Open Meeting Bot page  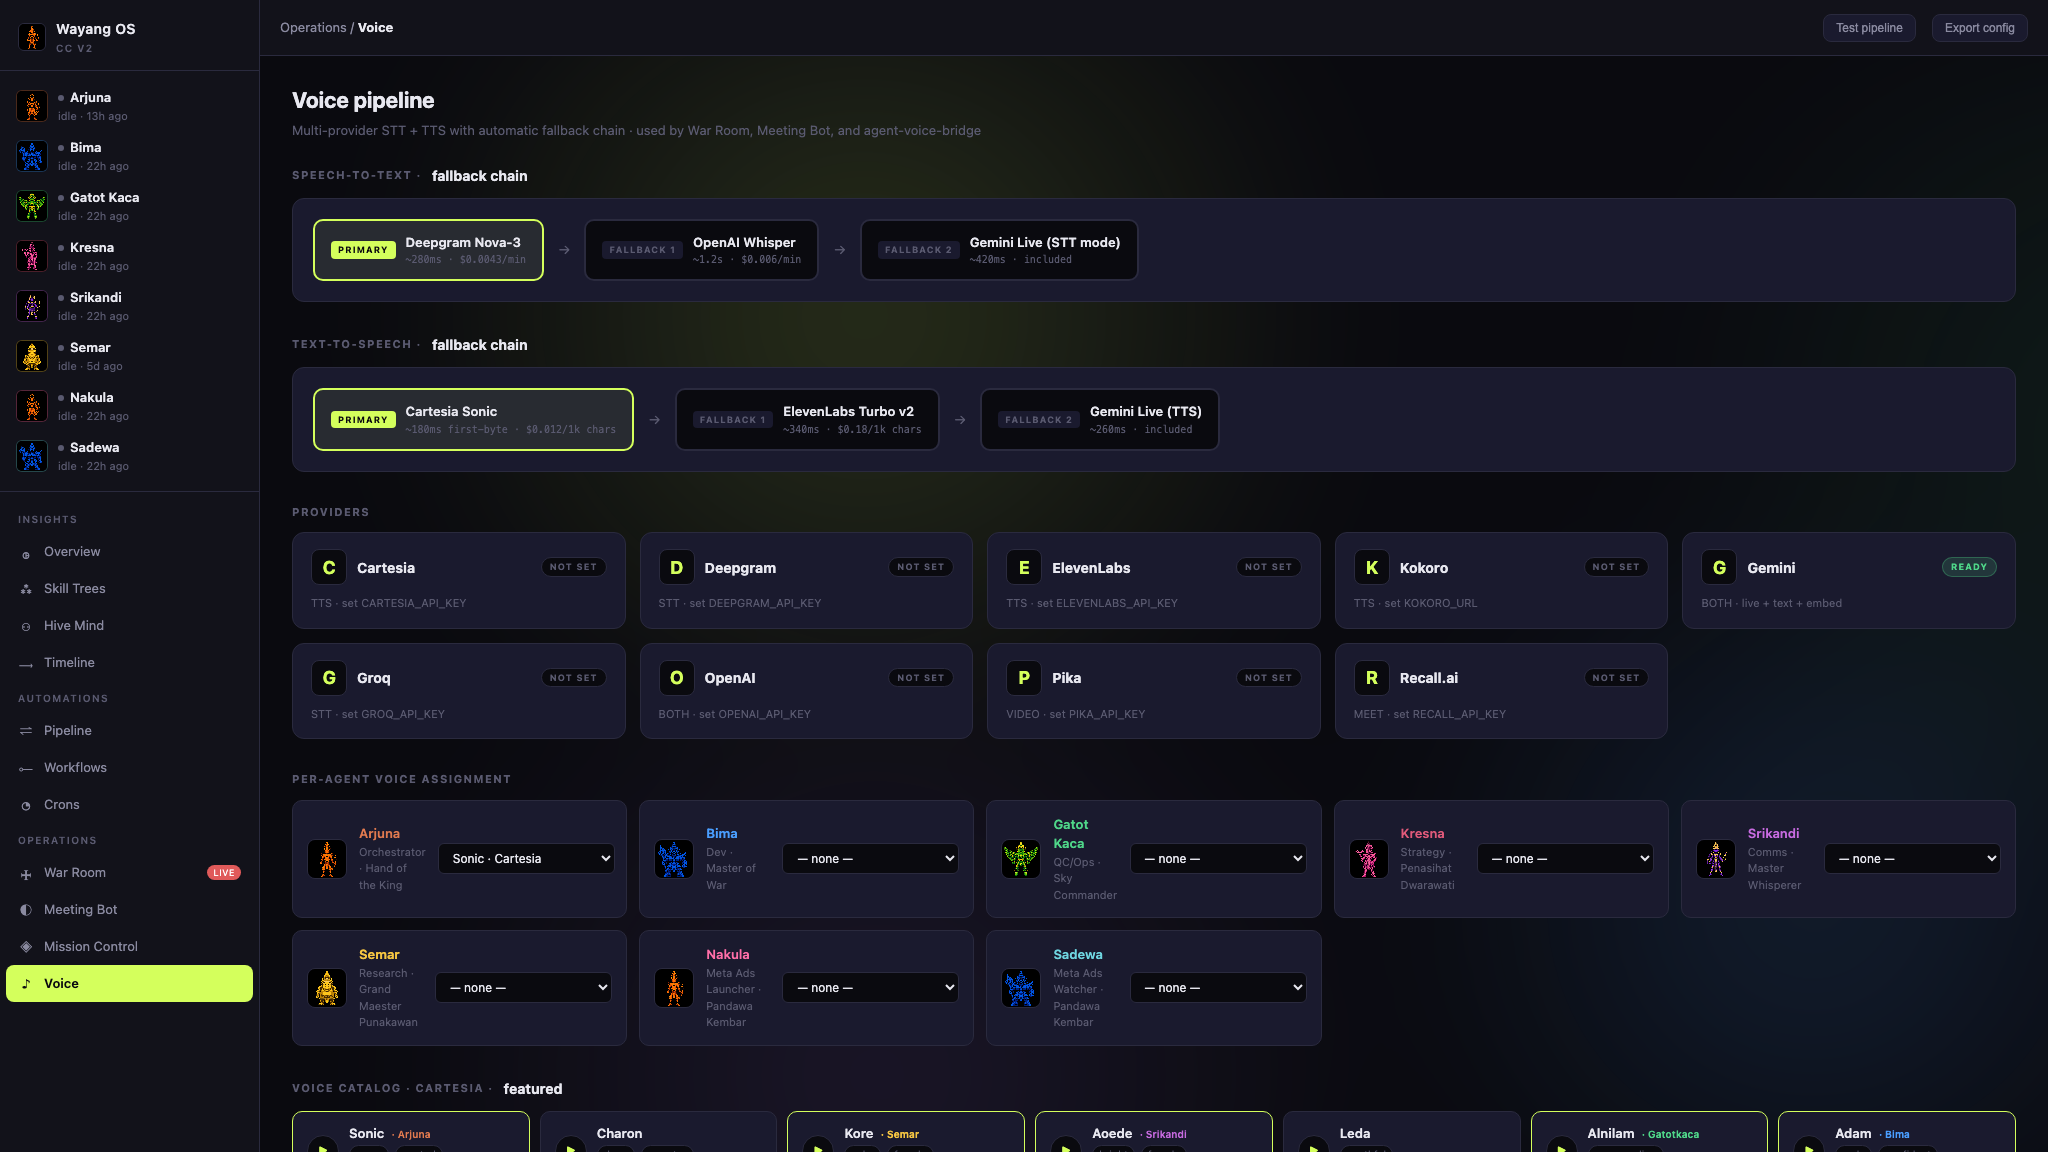click(129, 910)
